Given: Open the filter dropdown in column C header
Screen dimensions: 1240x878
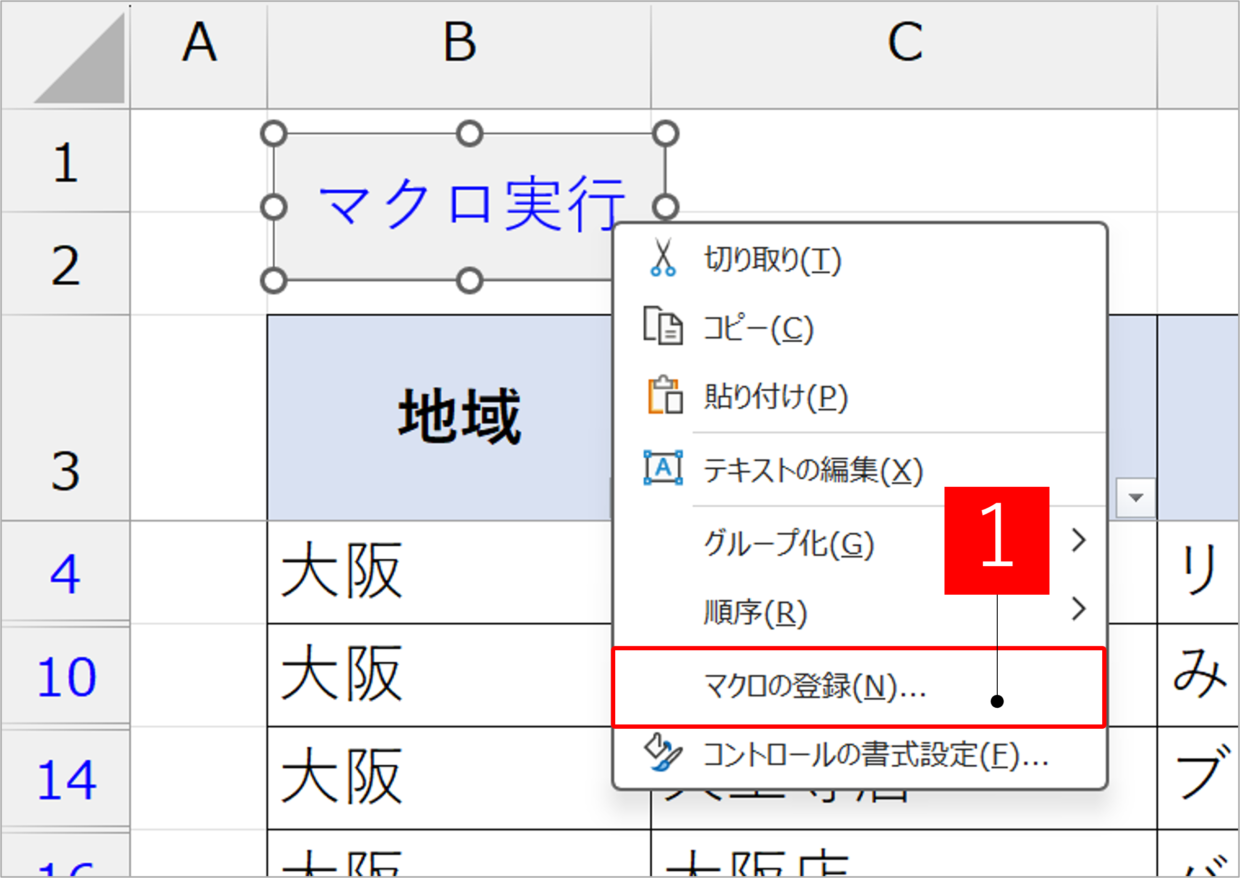Looking at the screenshot, I should (x=1136, y=497).
